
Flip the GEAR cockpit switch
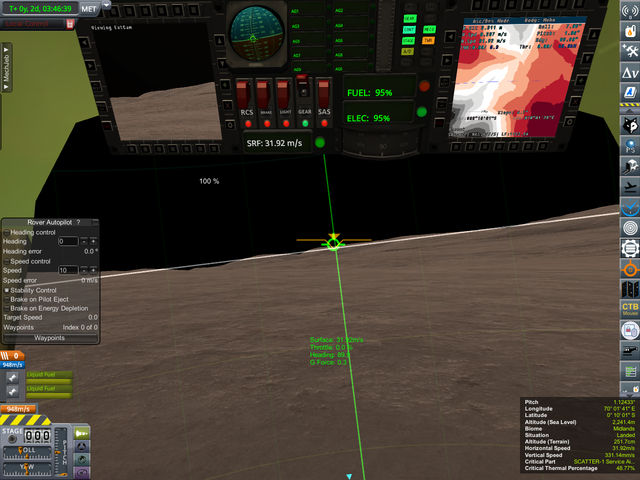(x=303, y=88)
